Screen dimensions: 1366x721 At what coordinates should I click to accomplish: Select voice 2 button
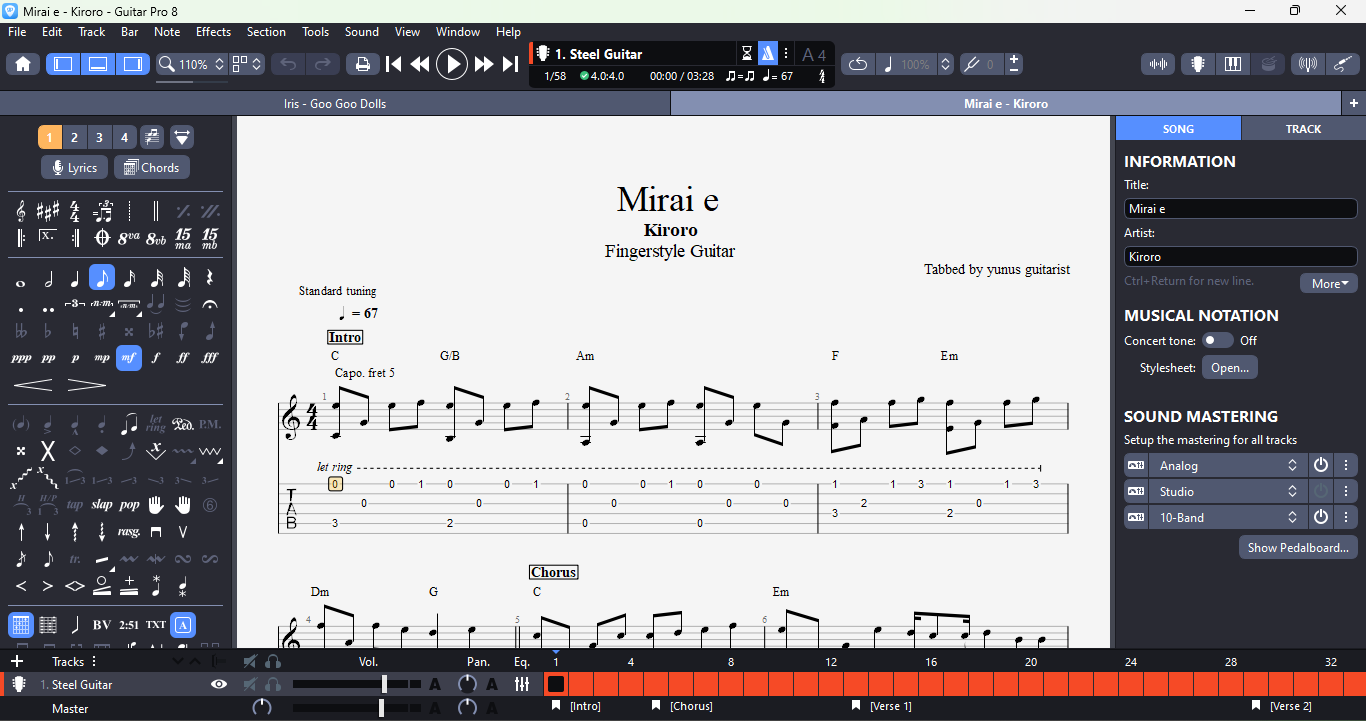(x=74, y=137)
